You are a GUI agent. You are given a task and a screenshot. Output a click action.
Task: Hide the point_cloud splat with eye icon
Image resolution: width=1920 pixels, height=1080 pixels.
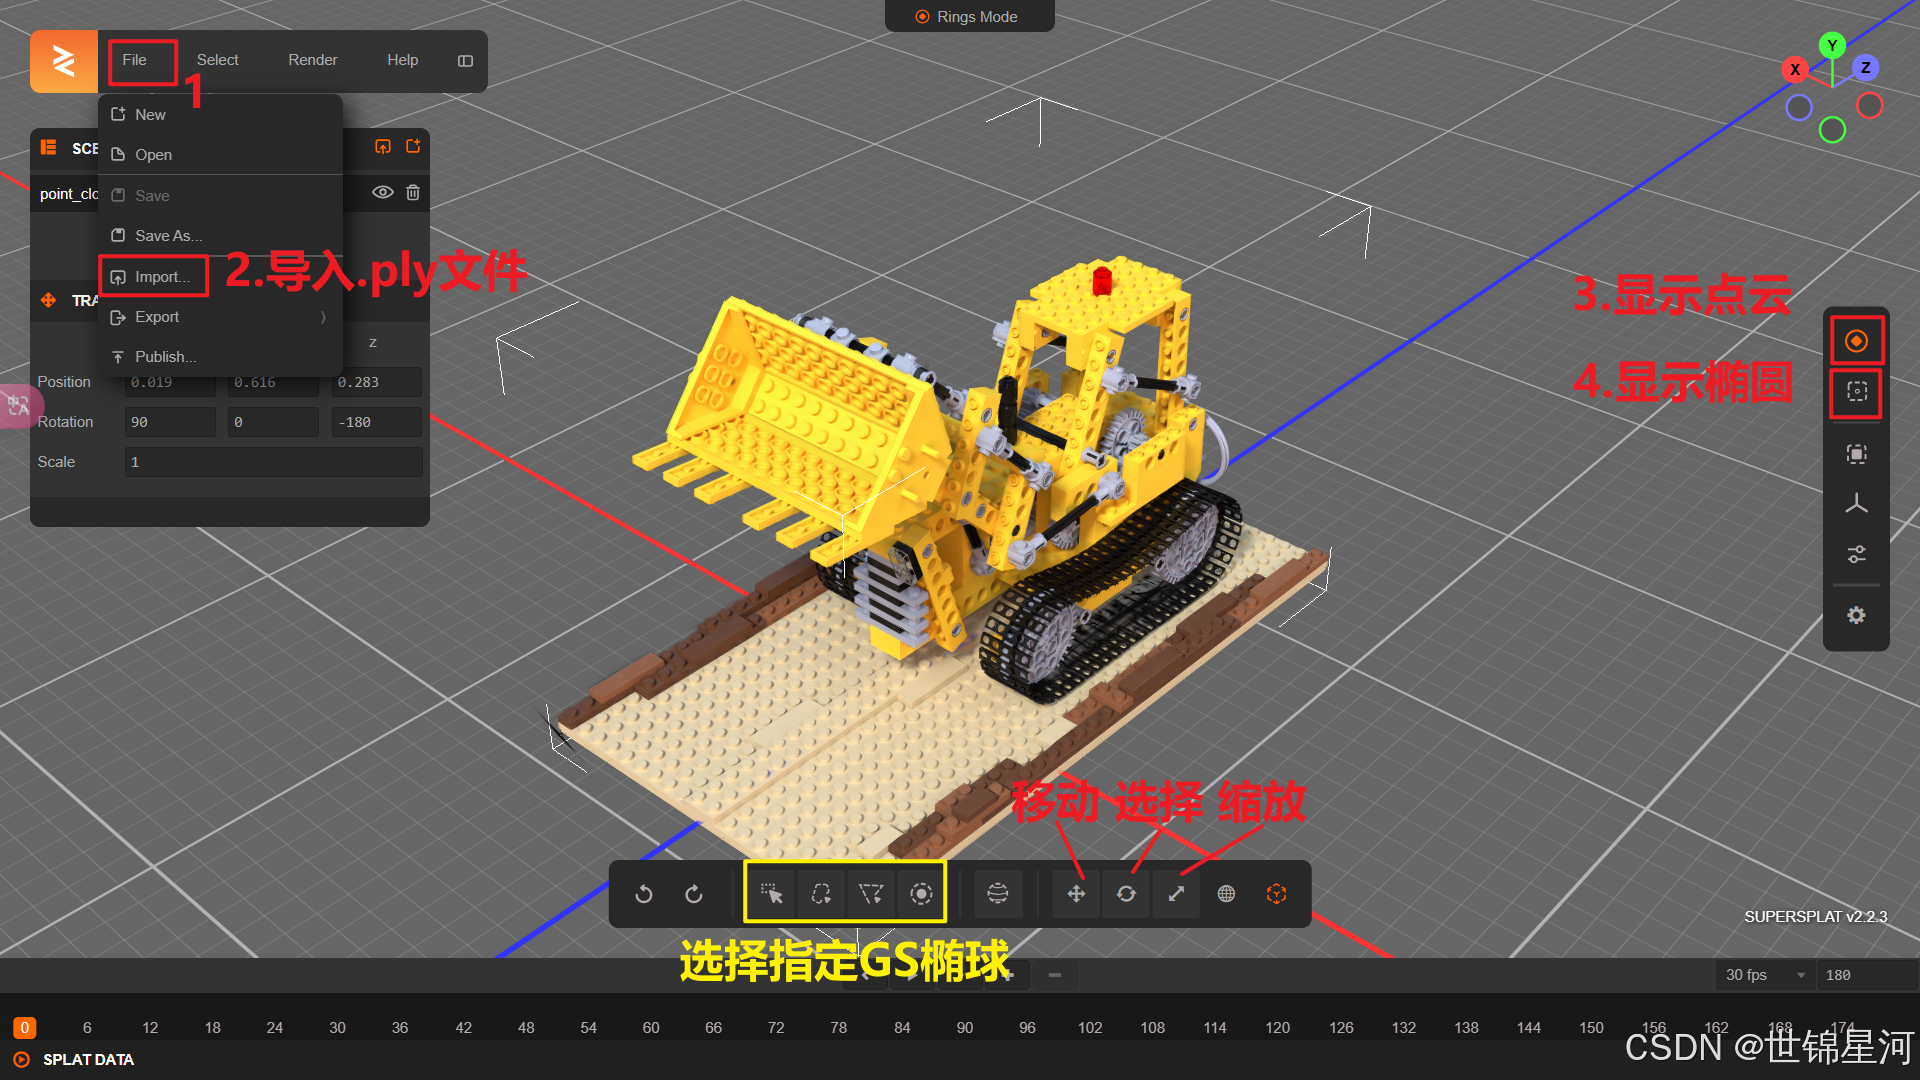382,192
